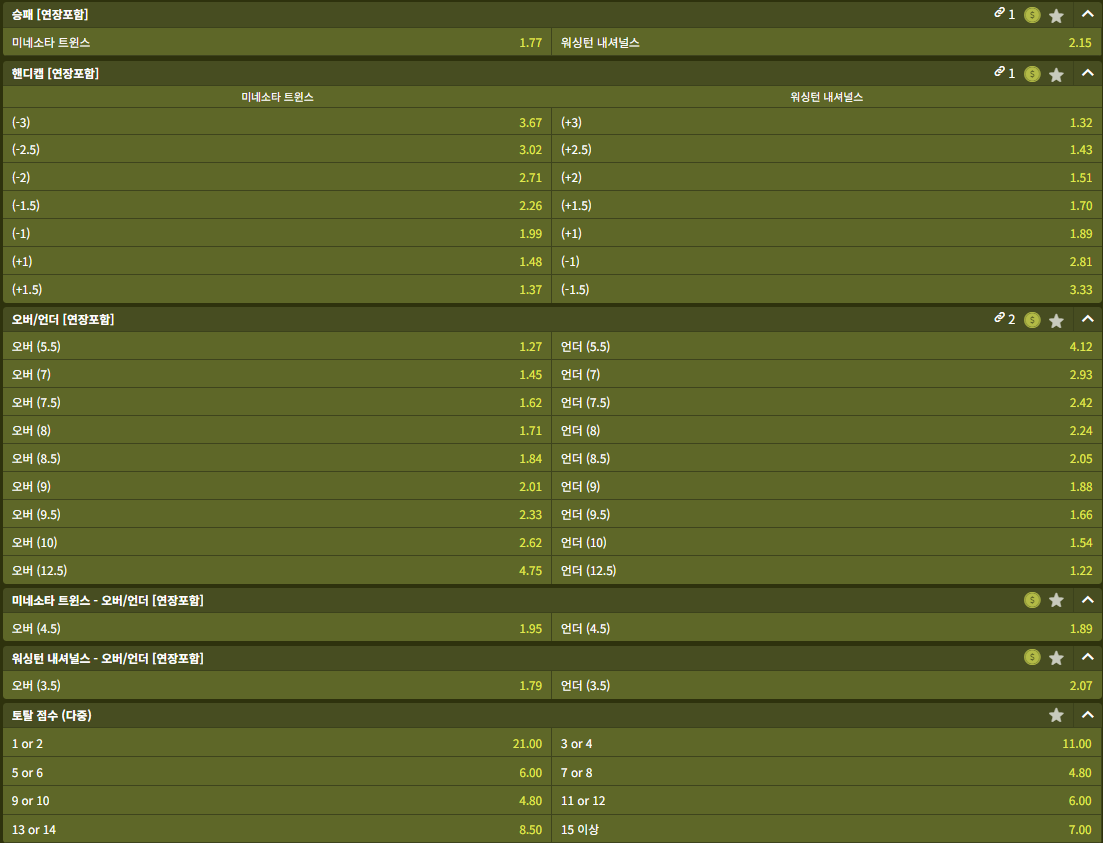Image resolution: width=1103 pixels, height=843 pixels.
Task: Select 오버 (5.5) at odds 1.27
Action: (277, 346)
